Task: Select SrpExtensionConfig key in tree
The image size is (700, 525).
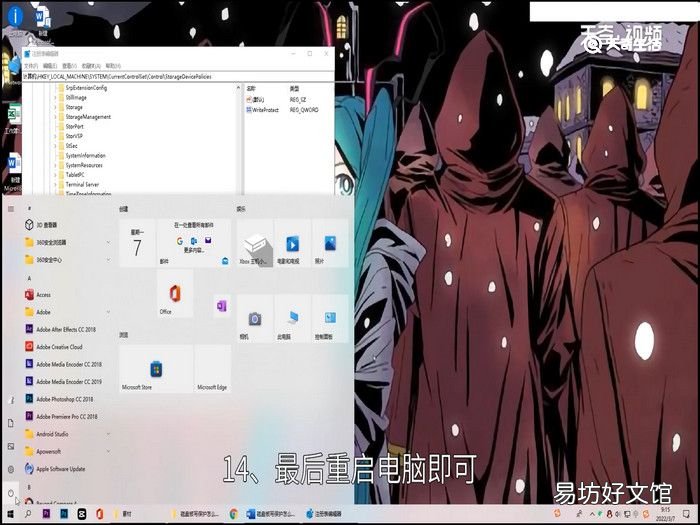Action: [86, 88]
